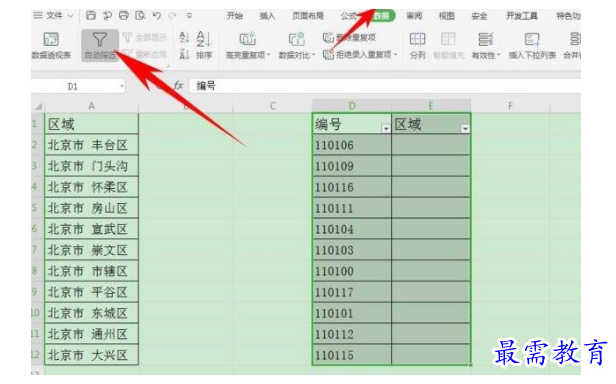Switch to the 开发工具 tab
Image resolution: width=616 pixels, height=384 pixels.
522,16
